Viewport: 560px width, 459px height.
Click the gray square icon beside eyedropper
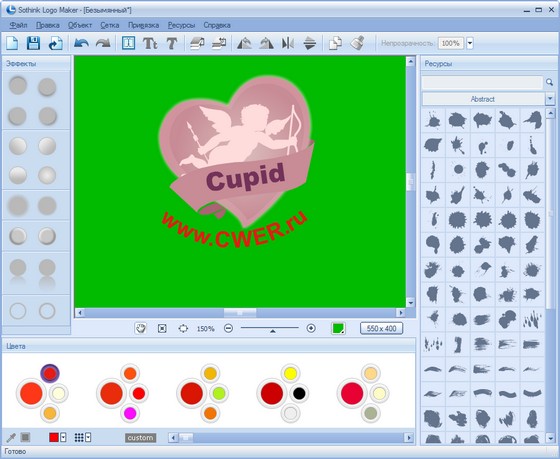tap(25, 437)
